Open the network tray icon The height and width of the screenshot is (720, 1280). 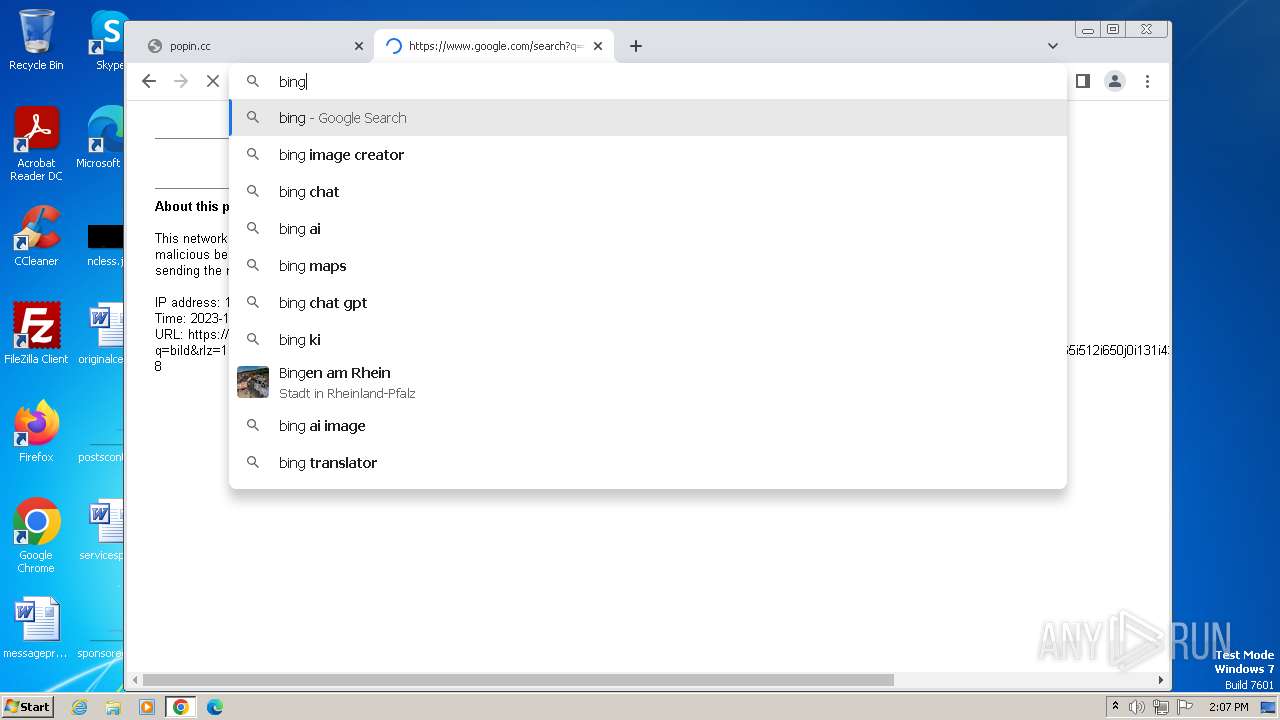coord(1161,707)
